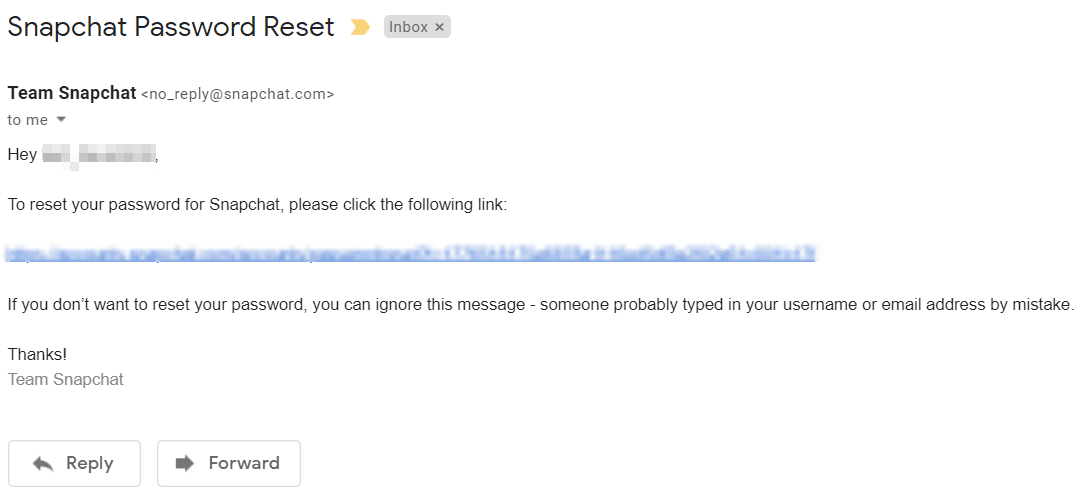
Task: Remove the Inbox label with its X
Action: point(439,28)
